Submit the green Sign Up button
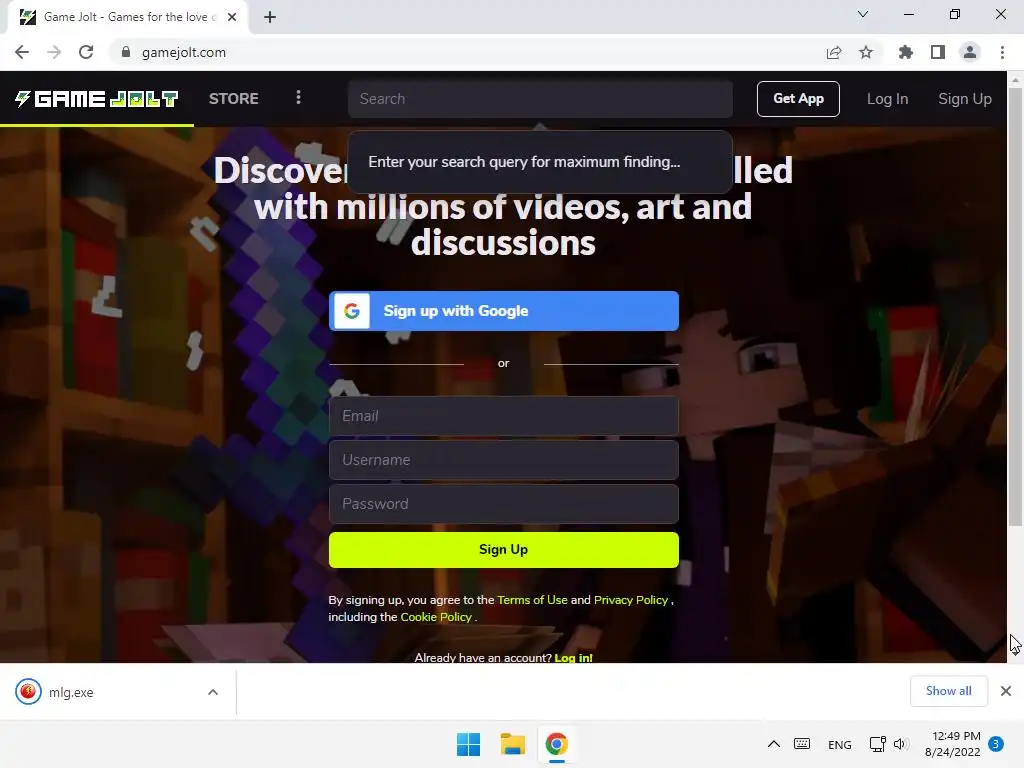 [504, 550]
